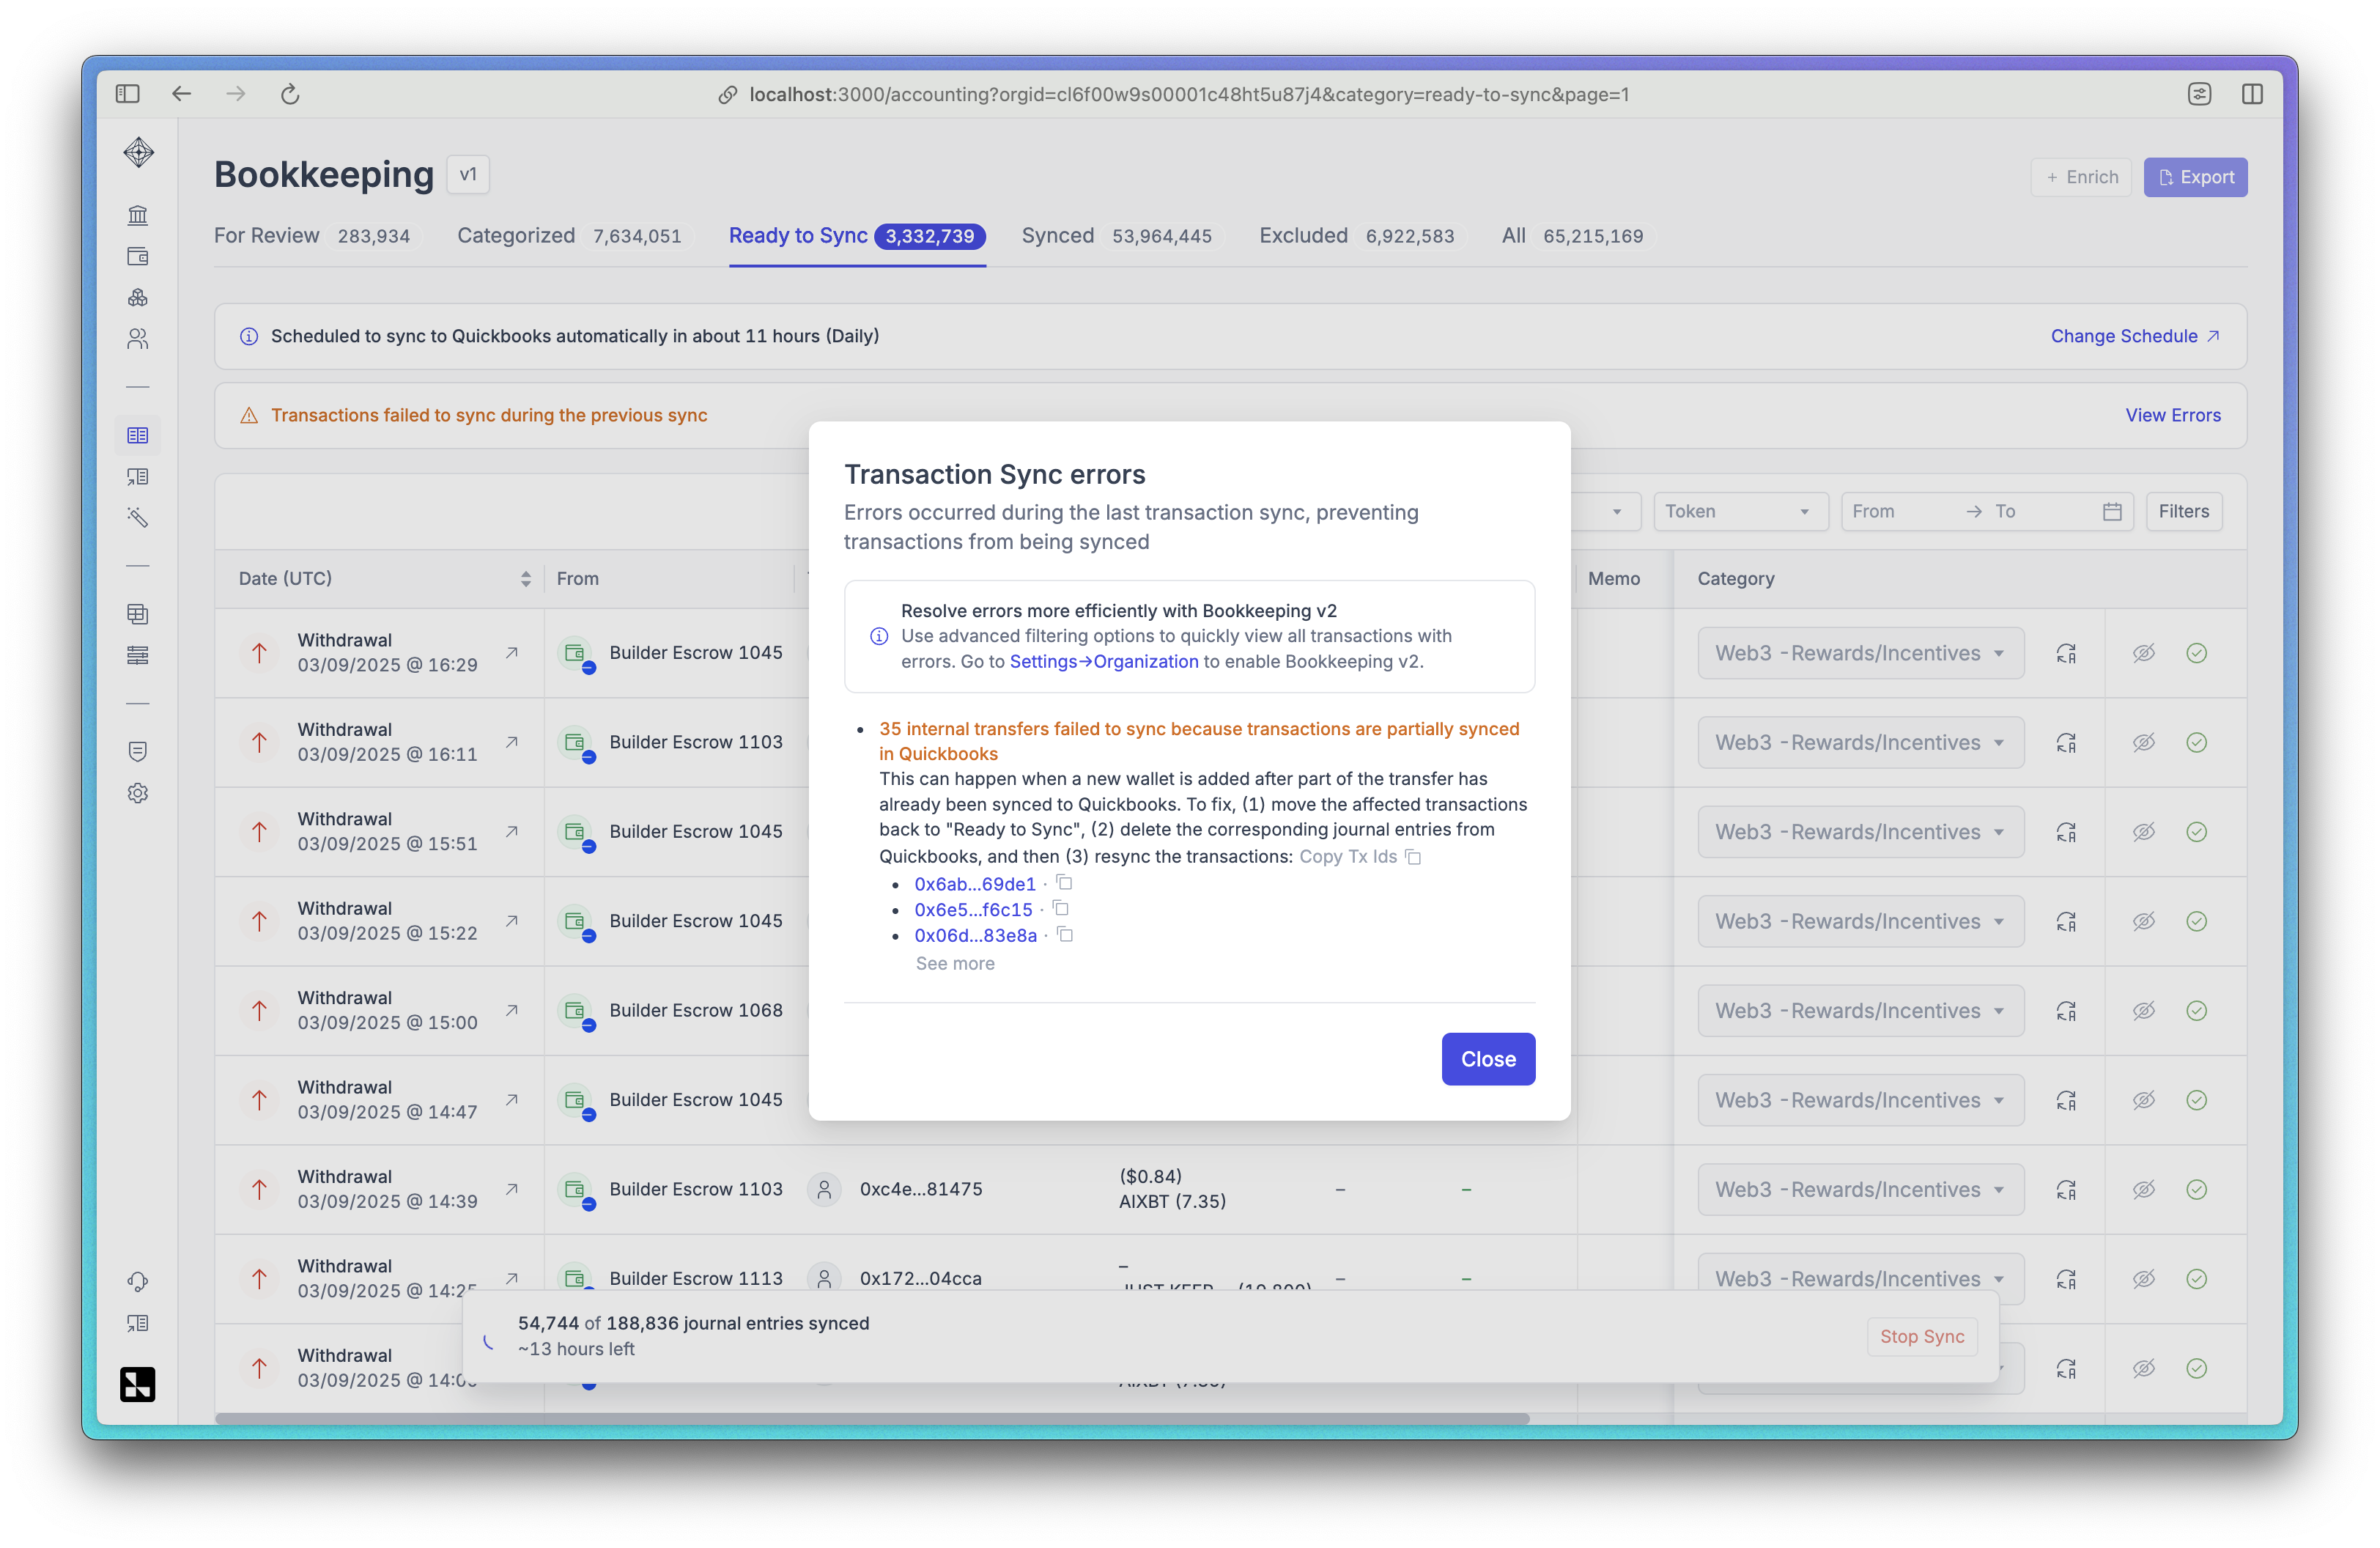This screenshot has width=2380, height=1548.
Task: Open the people icon in sidebar
Action: tap(138, 340)
